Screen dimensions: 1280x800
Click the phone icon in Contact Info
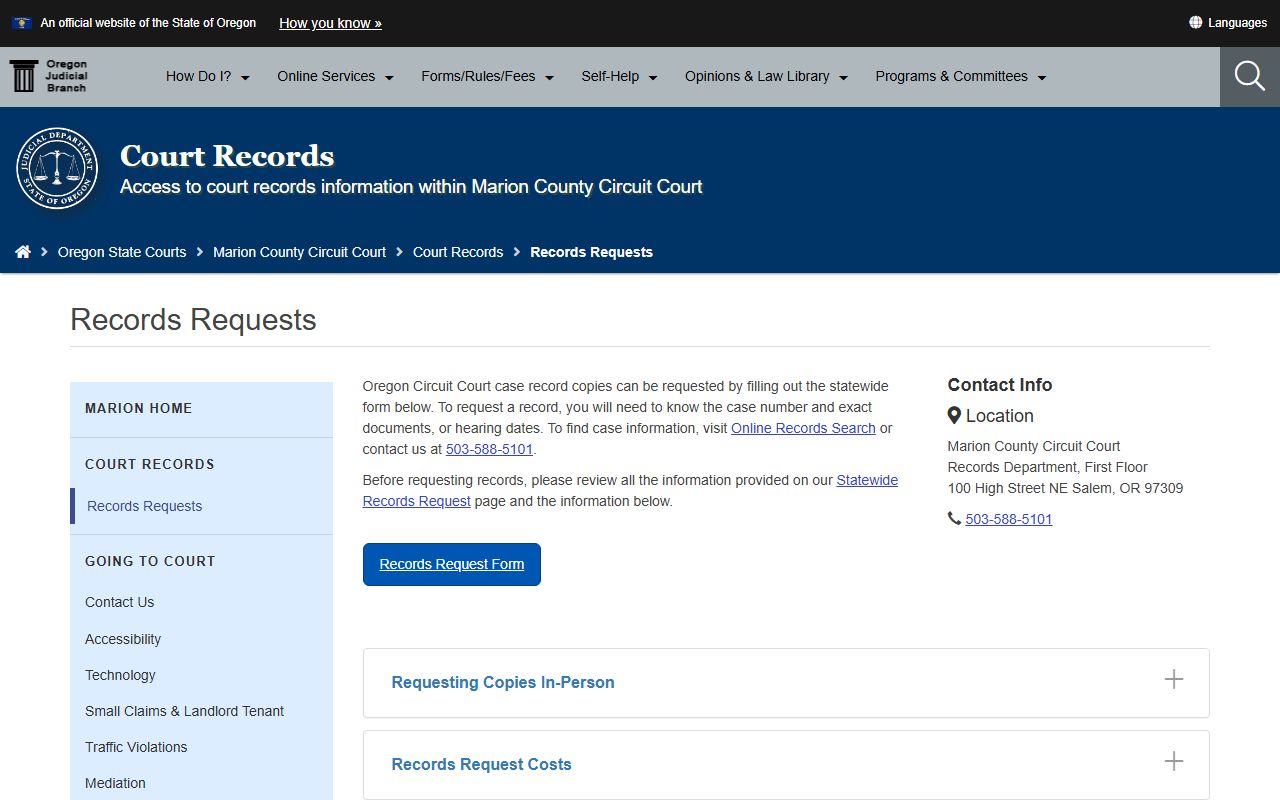(954, 519)
